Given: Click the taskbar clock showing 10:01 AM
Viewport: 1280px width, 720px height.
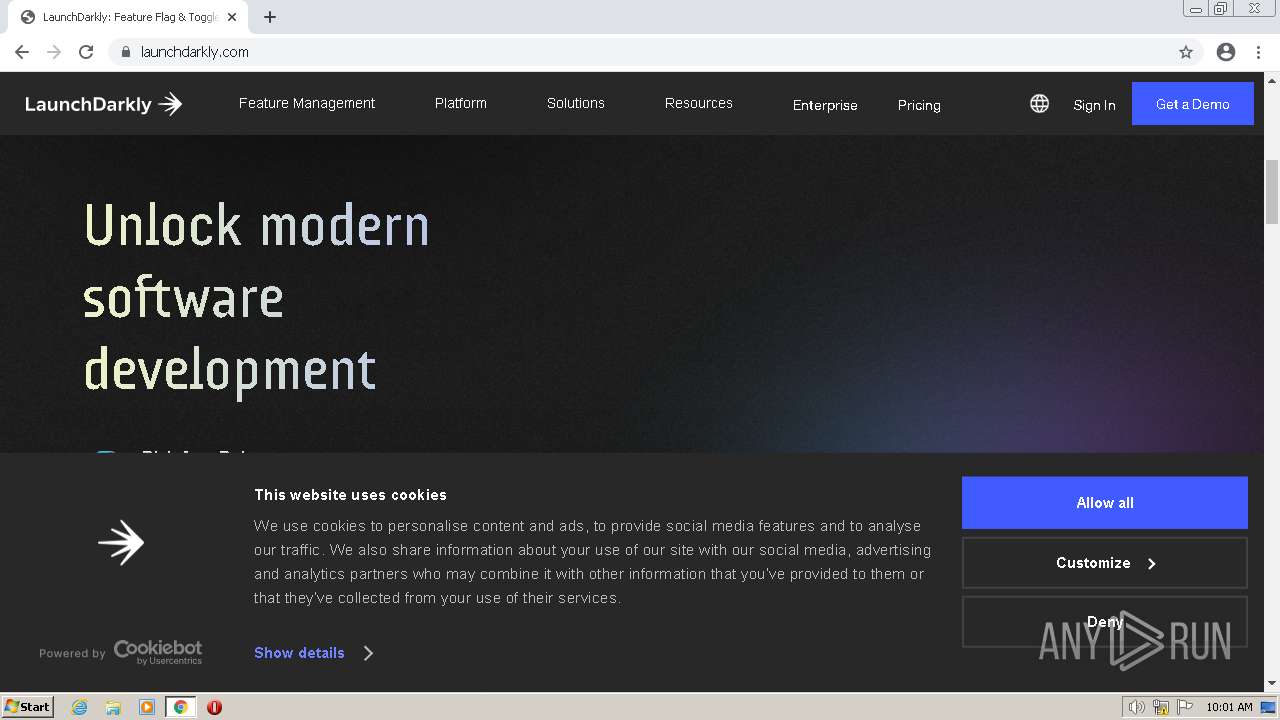Looking at the screenshot, I should pyautogui.click(x=1229, y=707).
